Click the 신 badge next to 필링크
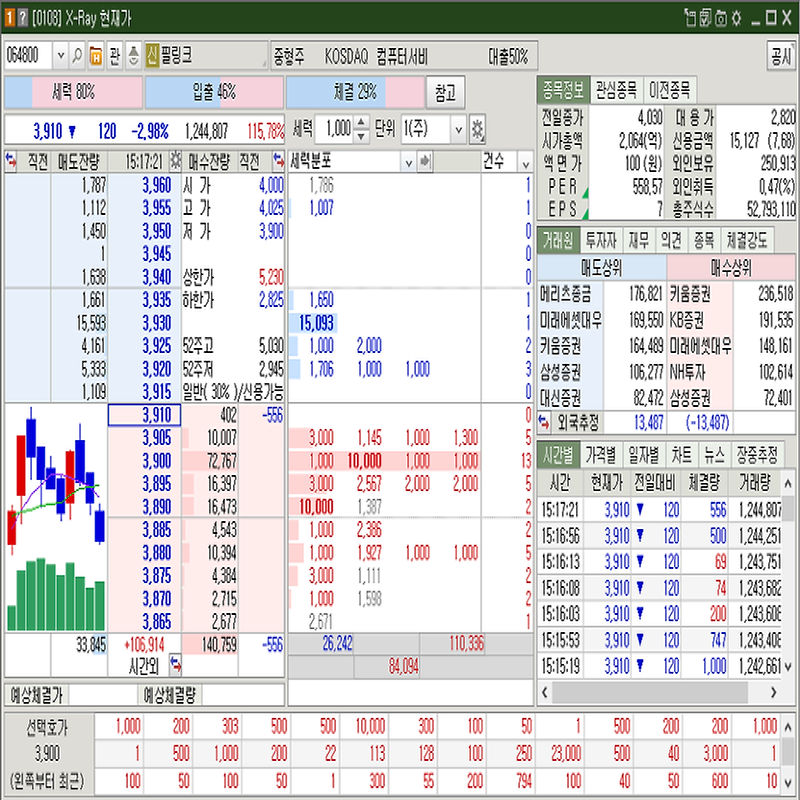Image resolution: width=800 pixels, height=800 pixels. tap(152, 56)
